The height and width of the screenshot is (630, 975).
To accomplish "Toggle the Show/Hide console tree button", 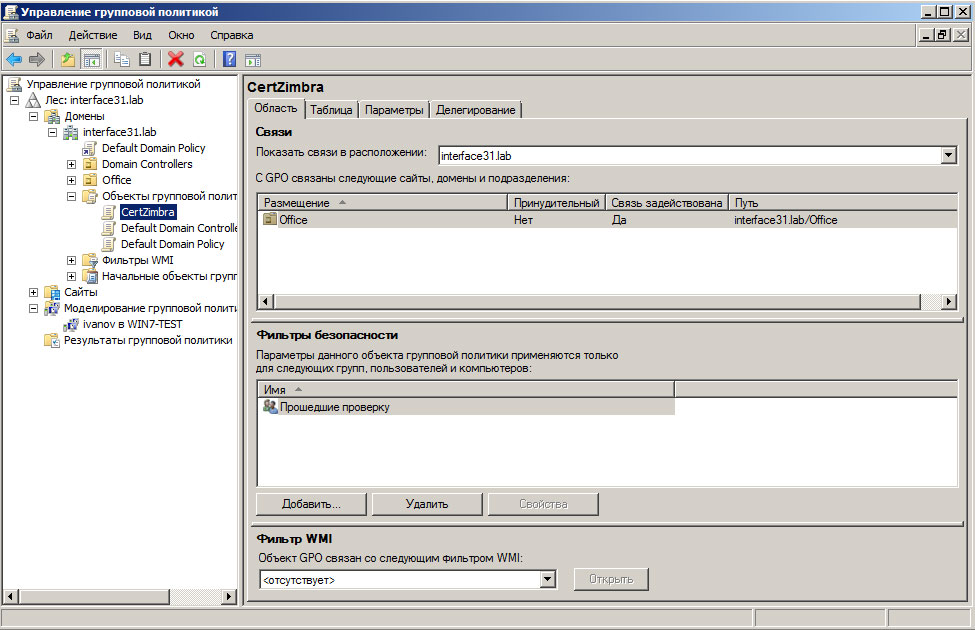I will pos(92,60).
